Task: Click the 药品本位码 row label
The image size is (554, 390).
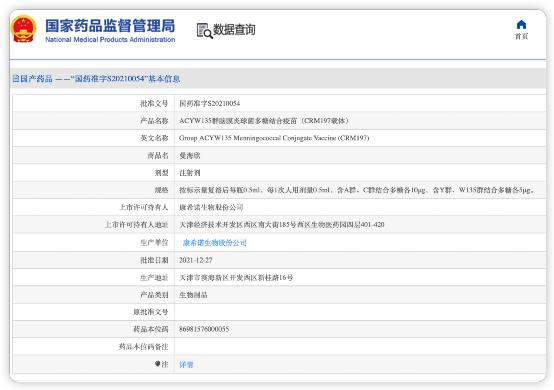Action: tap(151, 329)
